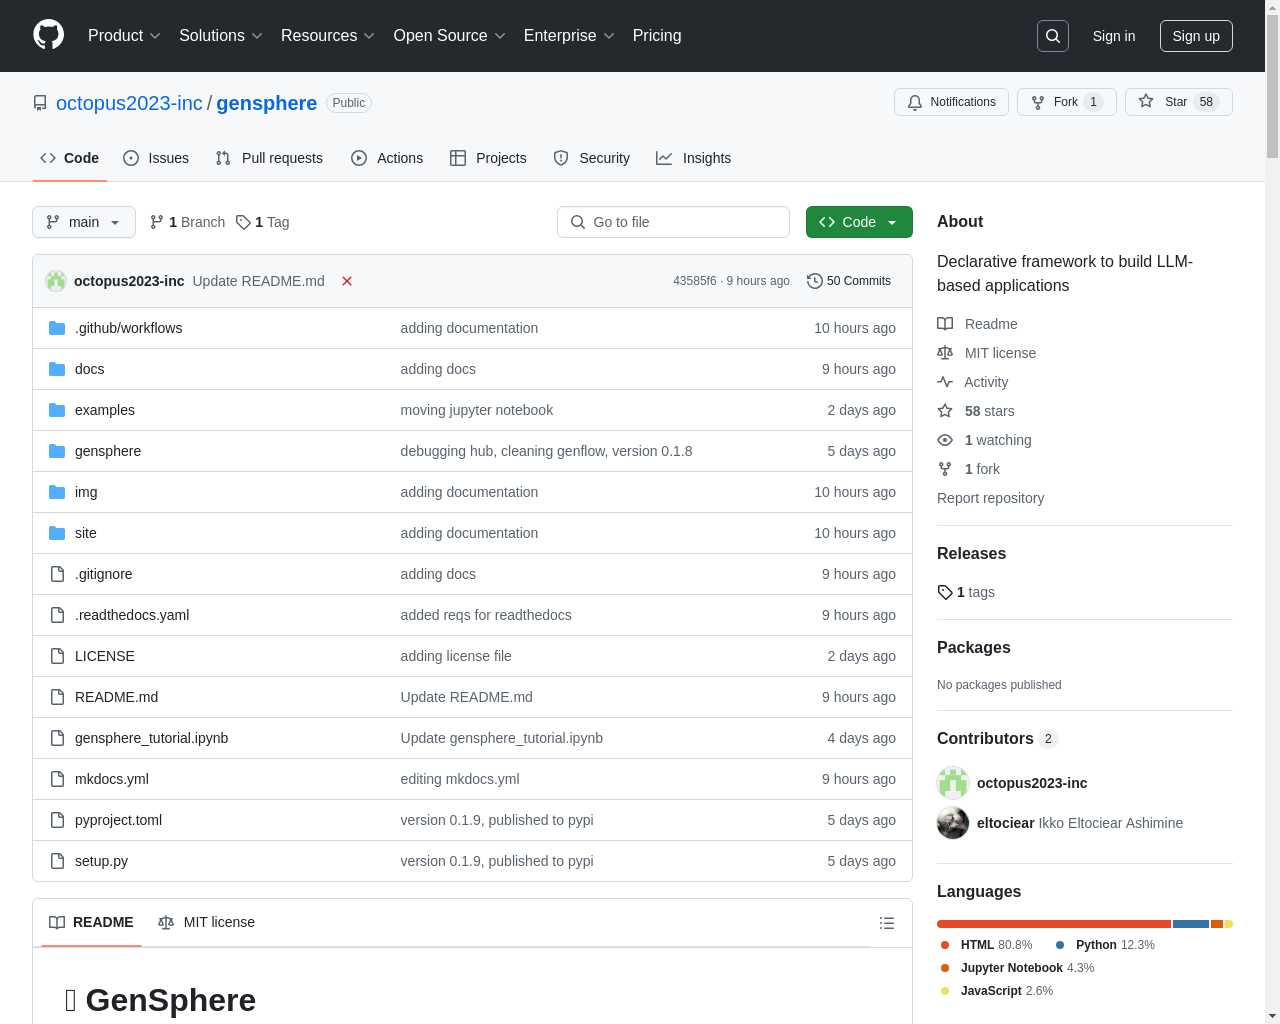This screenshot has width=1280, height=1024.
Task: Open the green Code dropdown
Action: 859,222
